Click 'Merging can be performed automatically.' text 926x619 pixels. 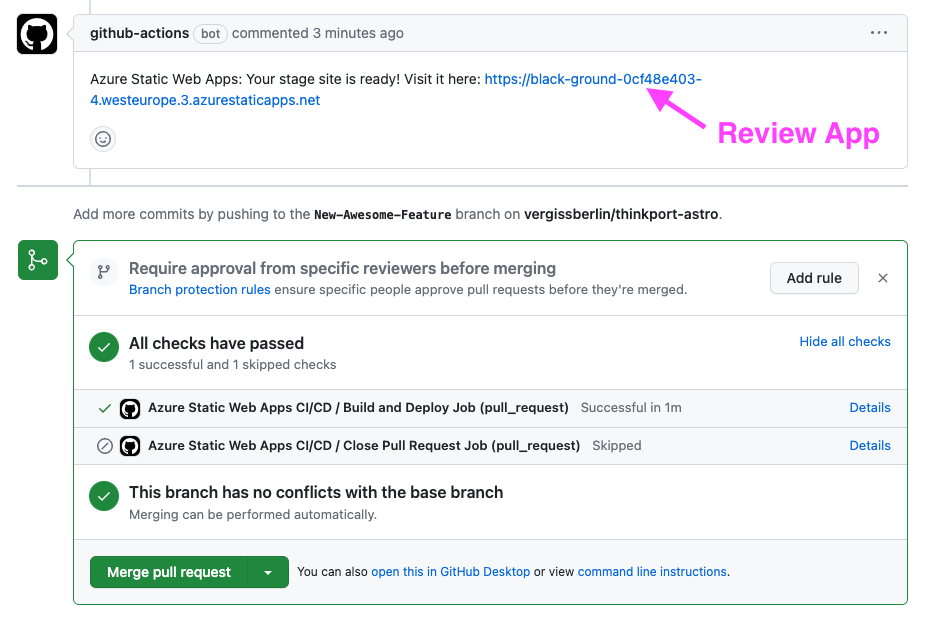253,514
